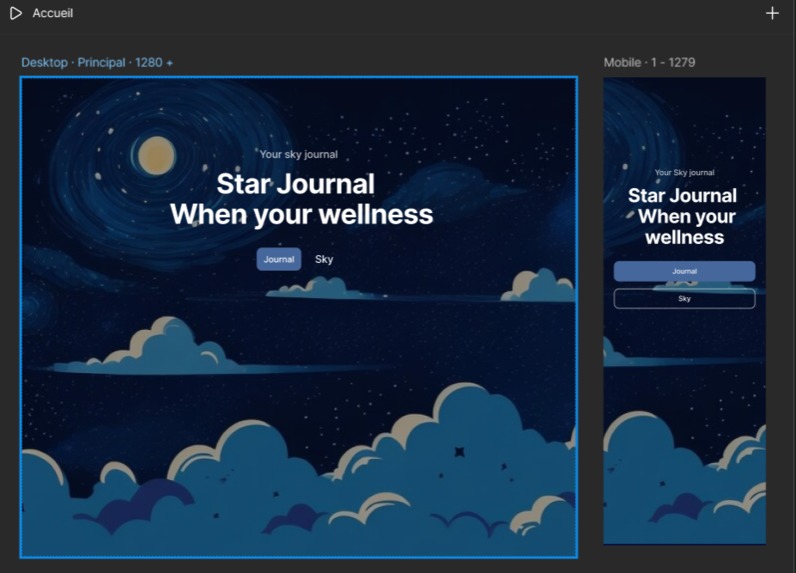Click the Sky button in mobile frame

point(684,298)
